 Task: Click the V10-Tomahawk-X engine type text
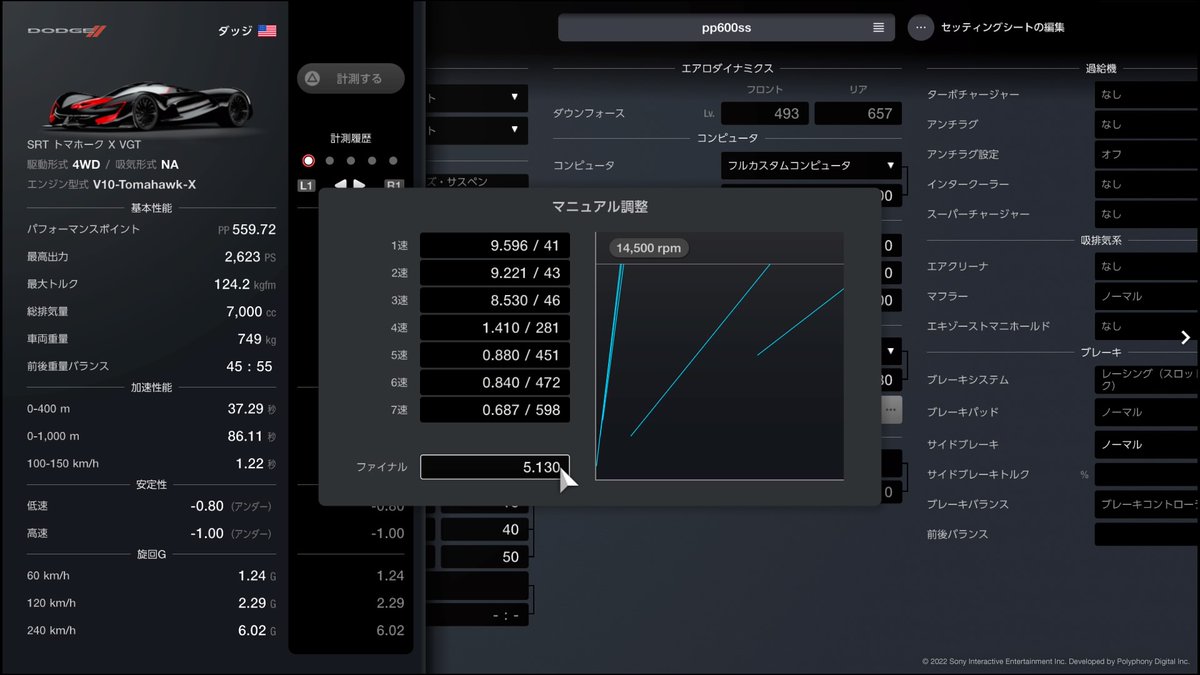pos(145,184)
